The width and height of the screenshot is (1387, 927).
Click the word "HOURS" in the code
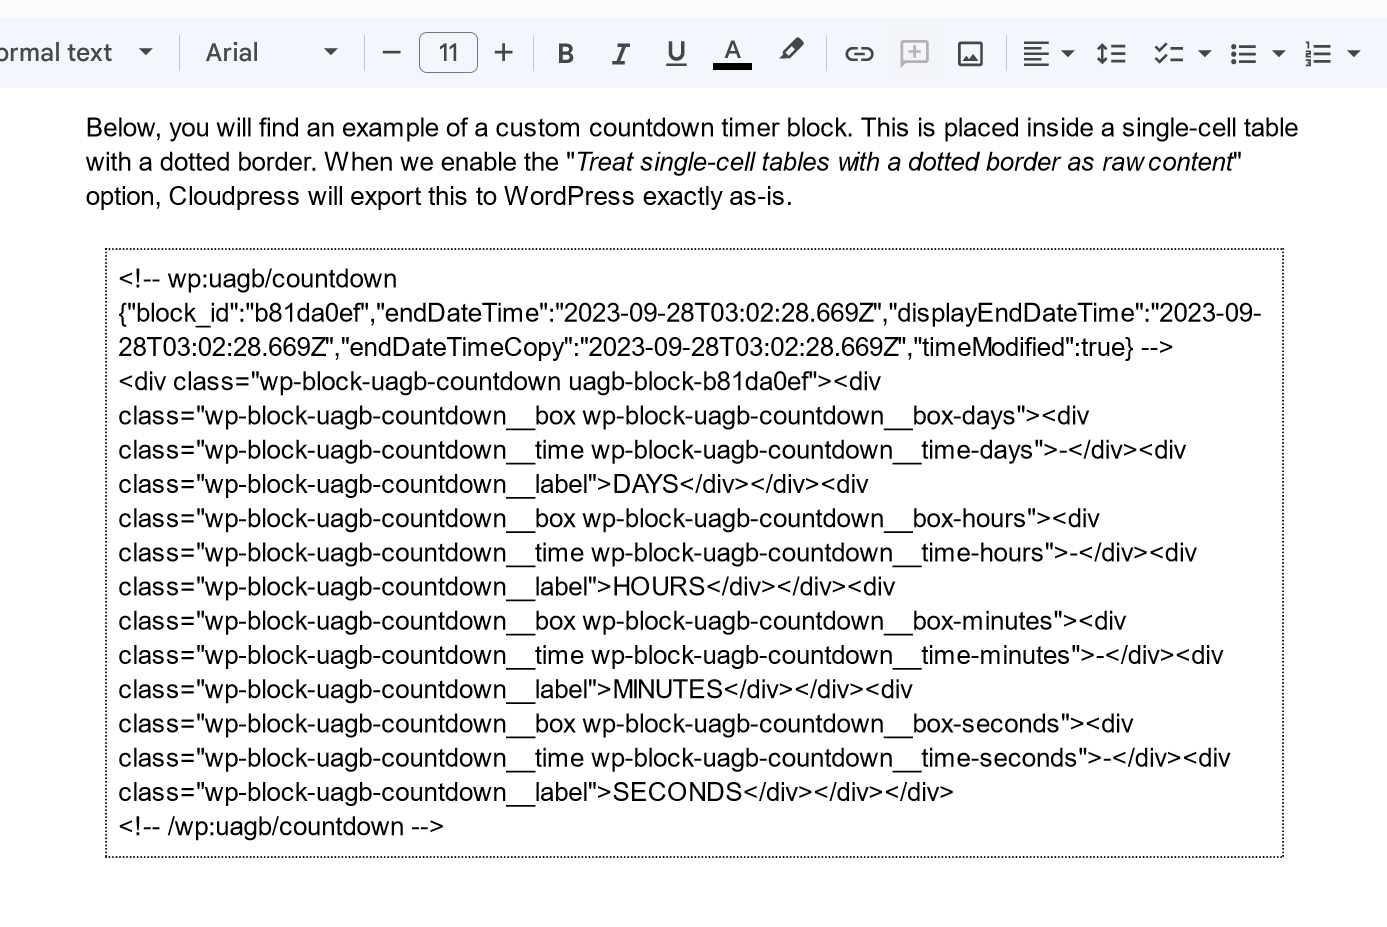pyautogui.click(x=659, y=587)
